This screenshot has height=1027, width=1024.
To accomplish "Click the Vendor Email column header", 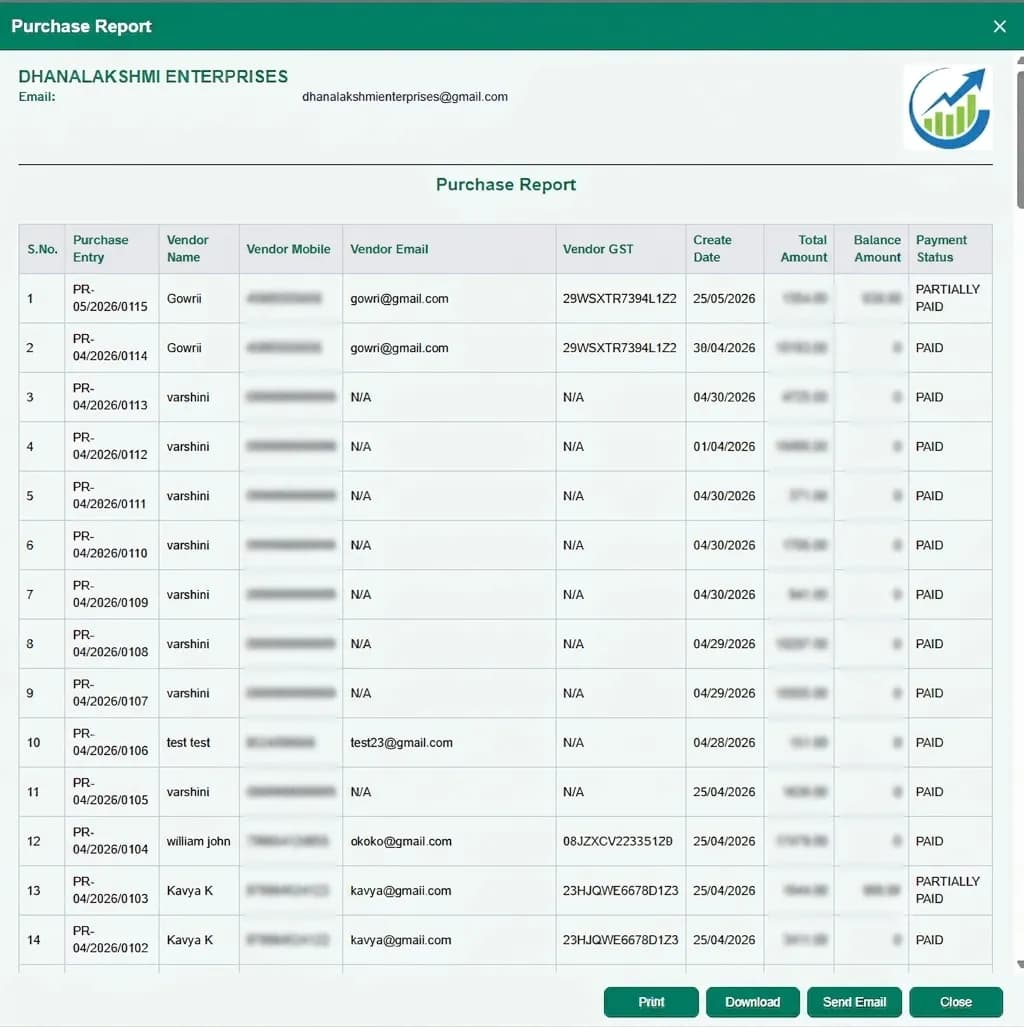I will tap(449, 249).
